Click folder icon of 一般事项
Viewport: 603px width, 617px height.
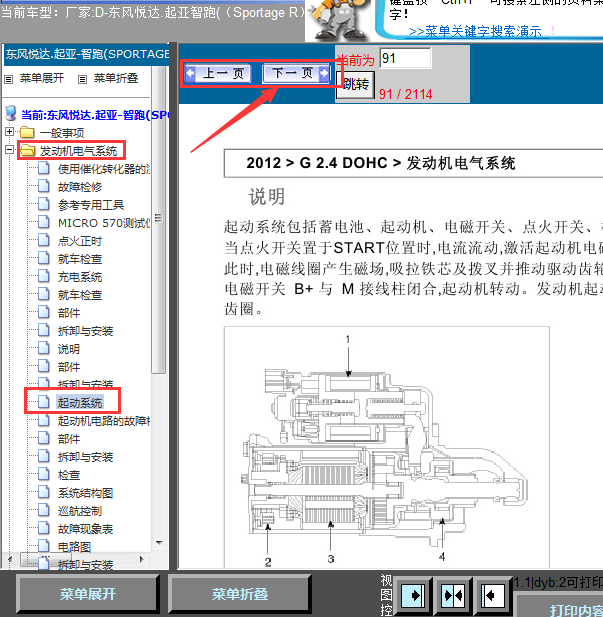click(27, 132)
